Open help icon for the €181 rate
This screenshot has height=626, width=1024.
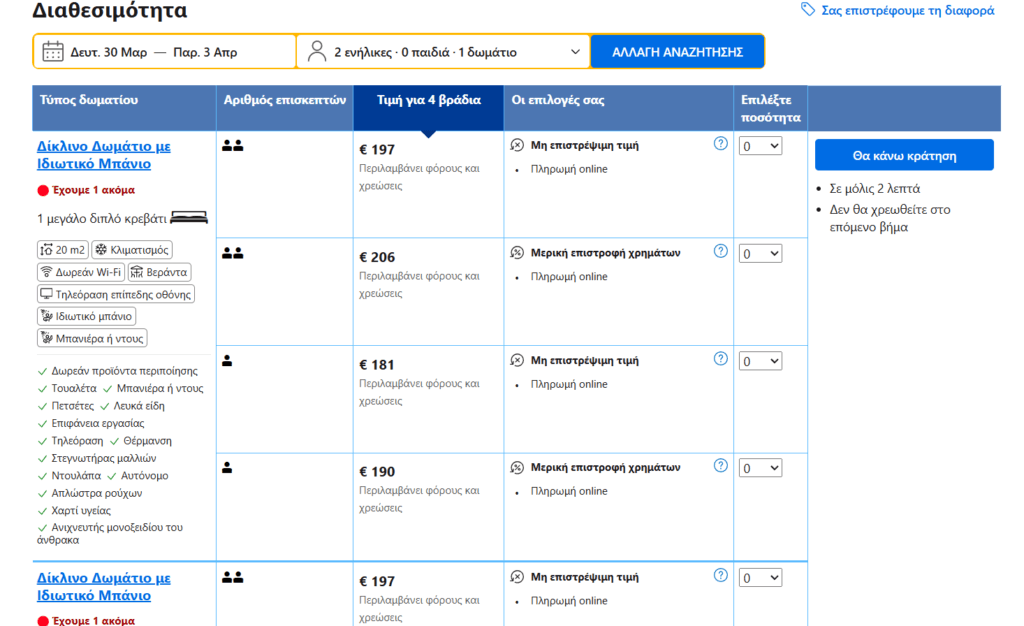coord(720,359)
